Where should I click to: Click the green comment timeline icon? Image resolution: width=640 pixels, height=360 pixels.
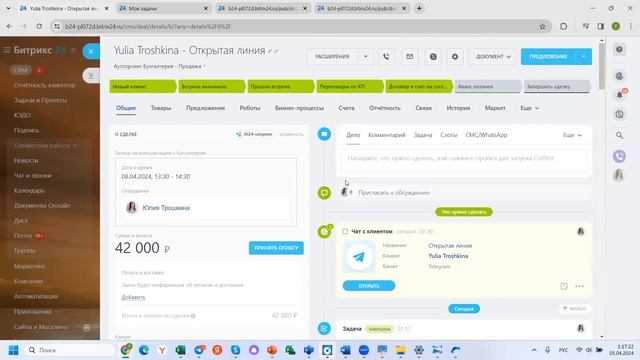324,193
